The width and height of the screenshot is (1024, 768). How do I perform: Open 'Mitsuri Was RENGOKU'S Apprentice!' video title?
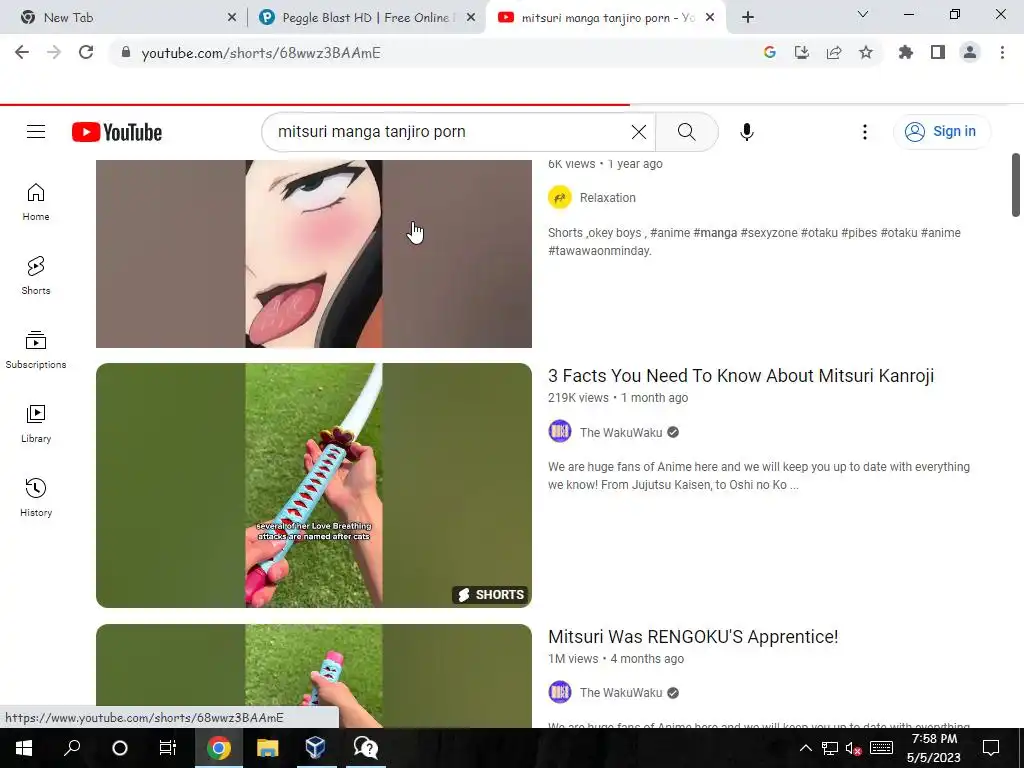(x=693, y=637)
